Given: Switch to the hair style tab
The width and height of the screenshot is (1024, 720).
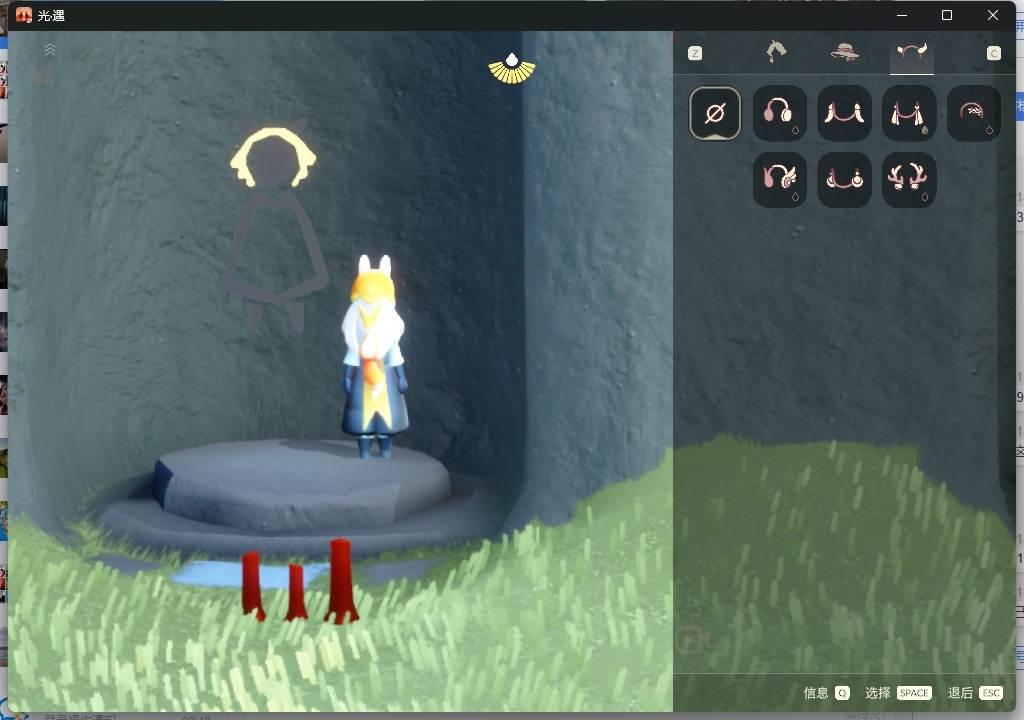Looking at the screenshot, I should coord(776,52).
